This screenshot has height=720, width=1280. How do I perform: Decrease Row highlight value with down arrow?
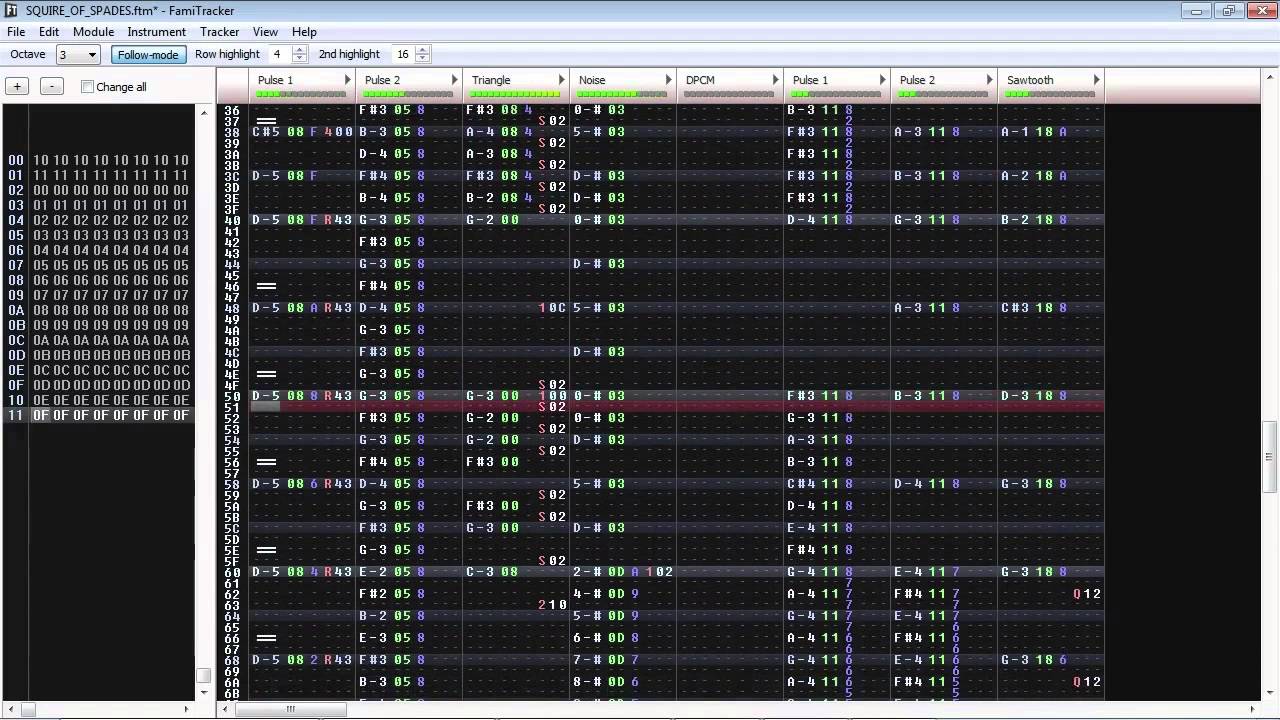(299, 59)
